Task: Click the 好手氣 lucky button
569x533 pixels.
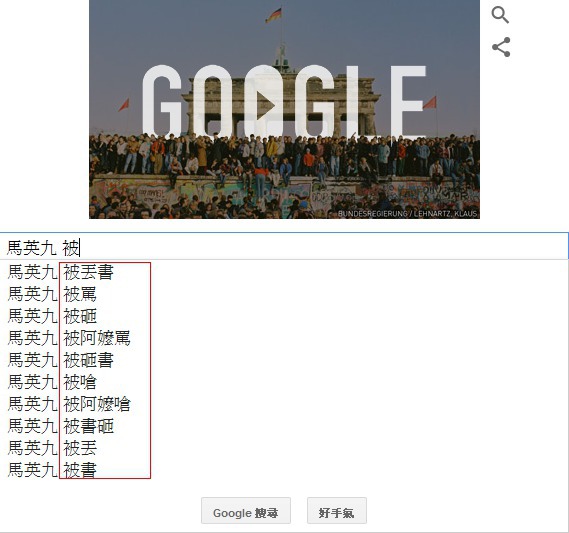Action: [337, 511]
